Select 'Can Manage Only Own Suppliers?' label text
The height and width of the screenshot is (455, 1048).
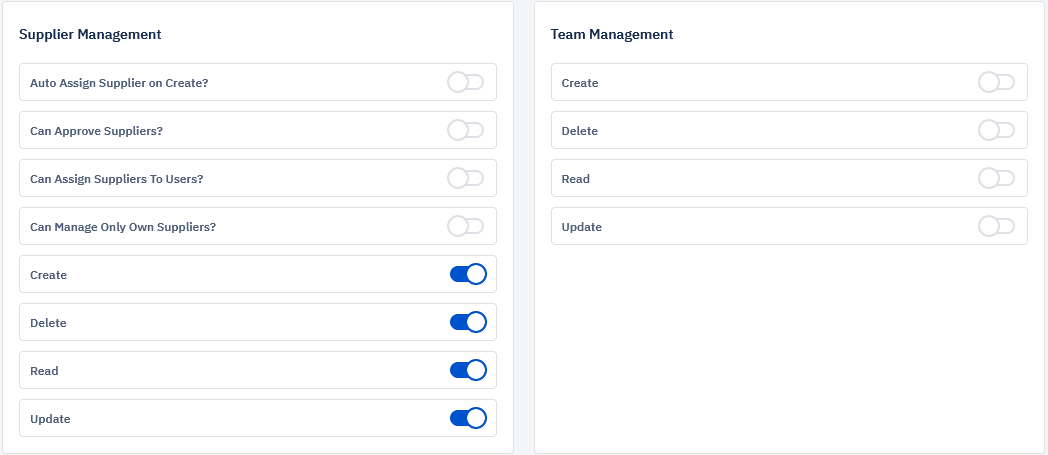(123, 227)
